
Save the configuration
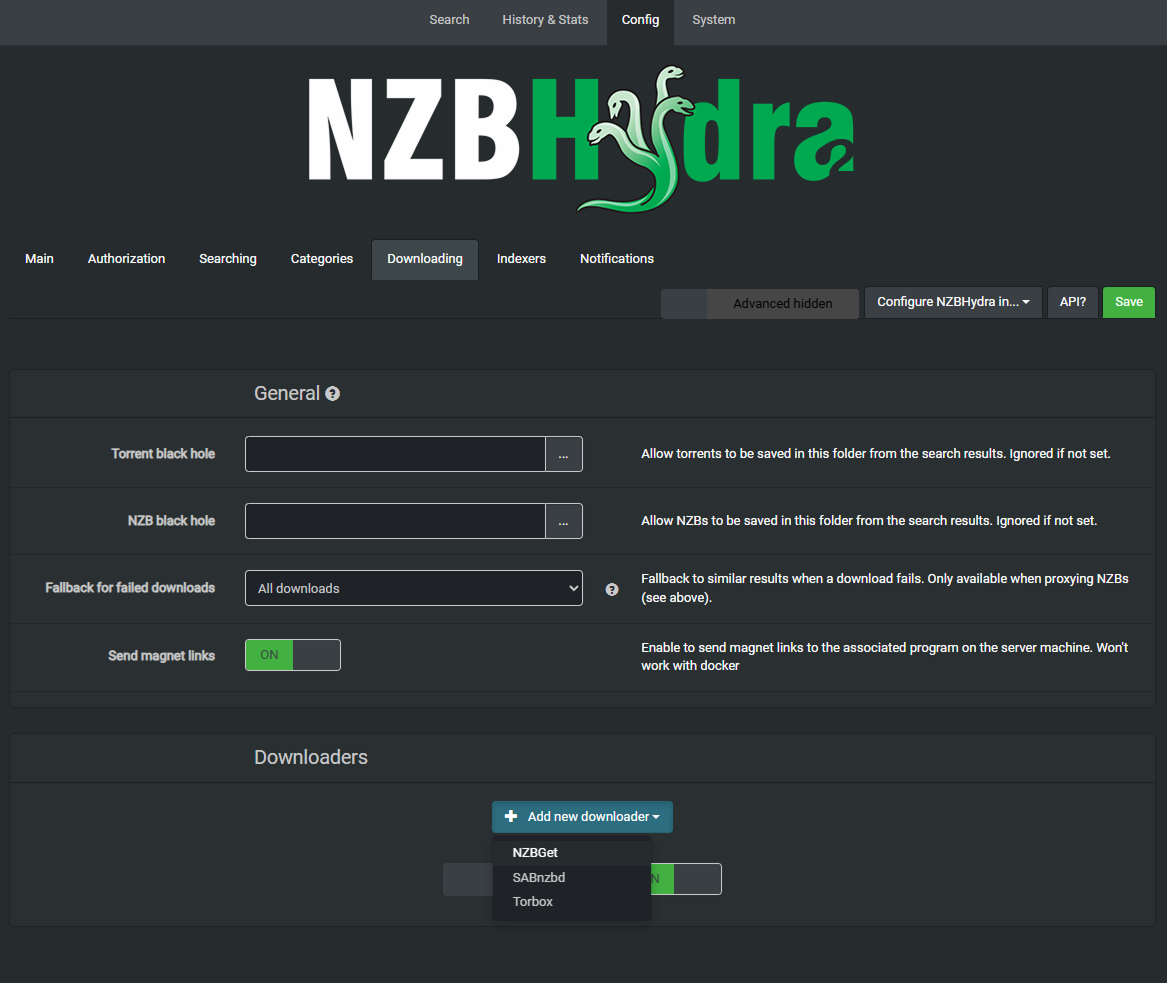(1128, 302)
